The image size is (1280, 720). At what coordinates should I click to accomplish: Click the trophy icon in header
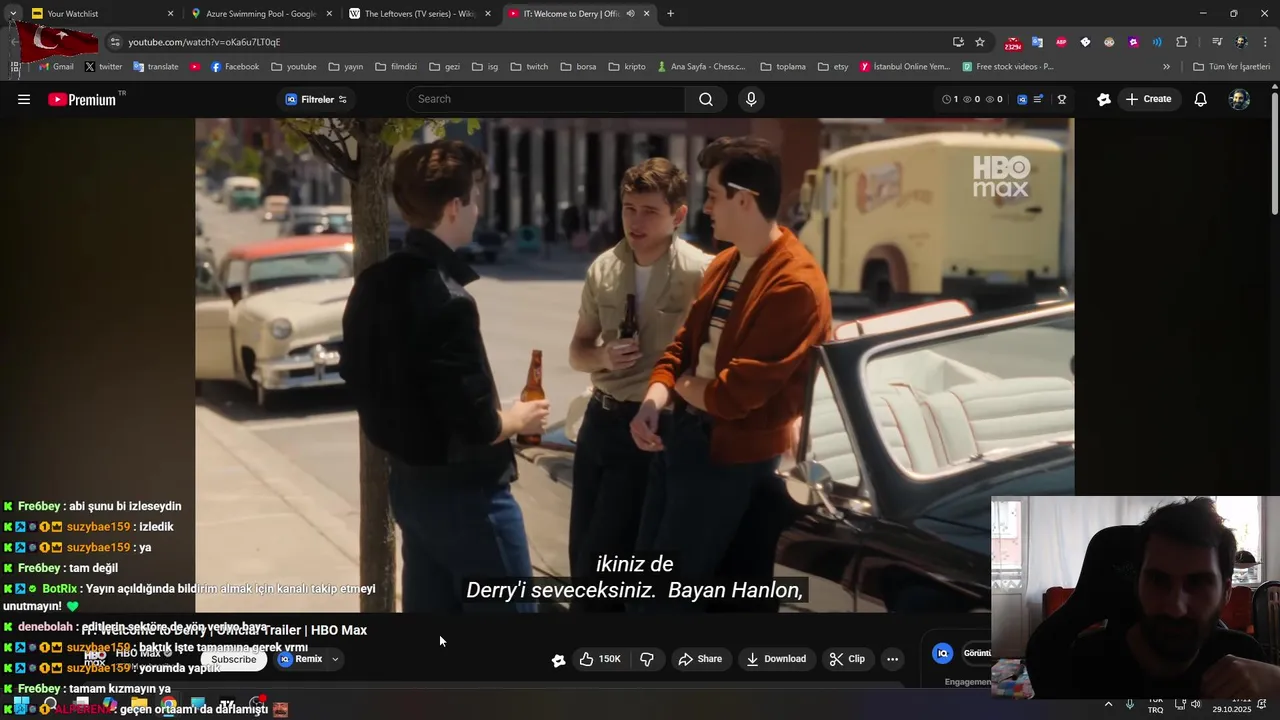[1062, 99]
